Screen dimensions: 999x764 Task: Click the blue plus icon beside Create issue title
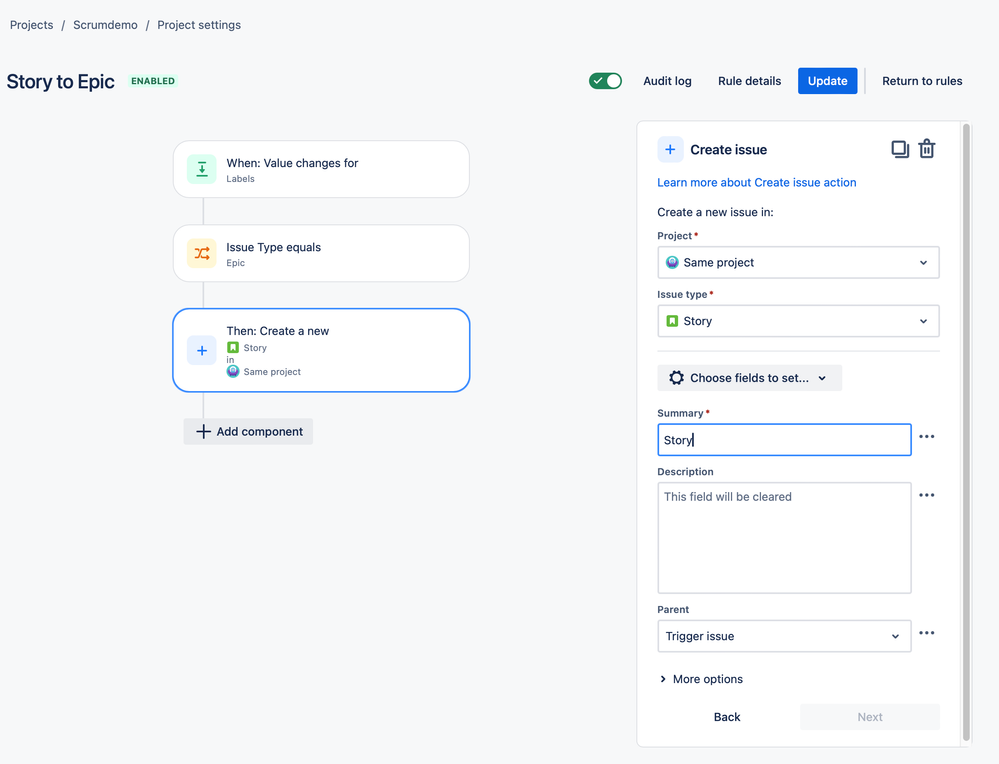click(670, 150)
